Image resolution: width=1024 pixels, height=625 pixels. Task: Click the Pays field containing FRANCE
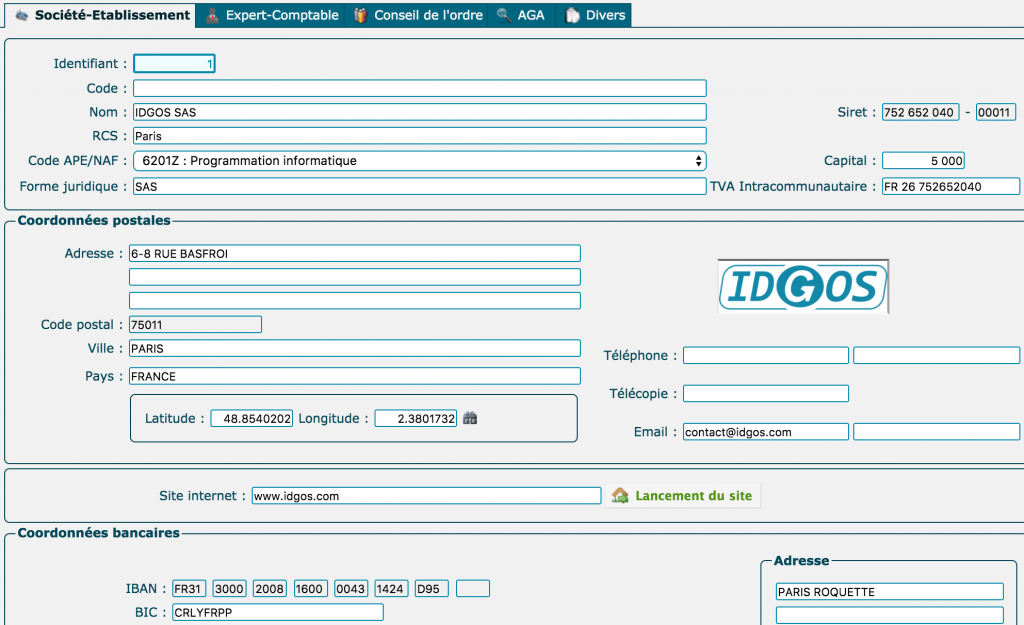click(355, 376)
